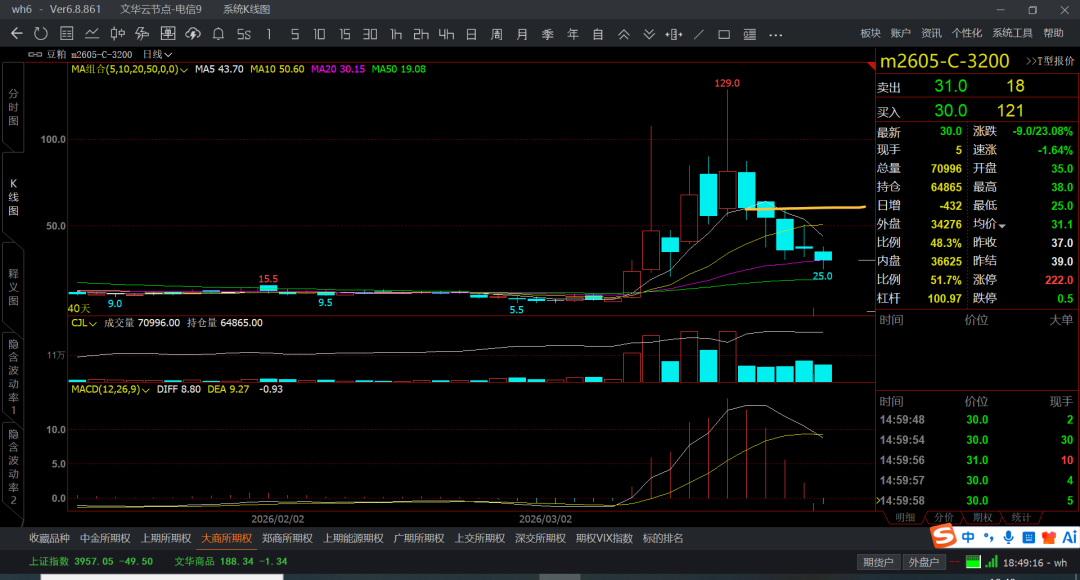Click the refresh icon in the toolbar
Image resolution: width=1080 pixels, height=580 pixels.
(x=41, y=34)
